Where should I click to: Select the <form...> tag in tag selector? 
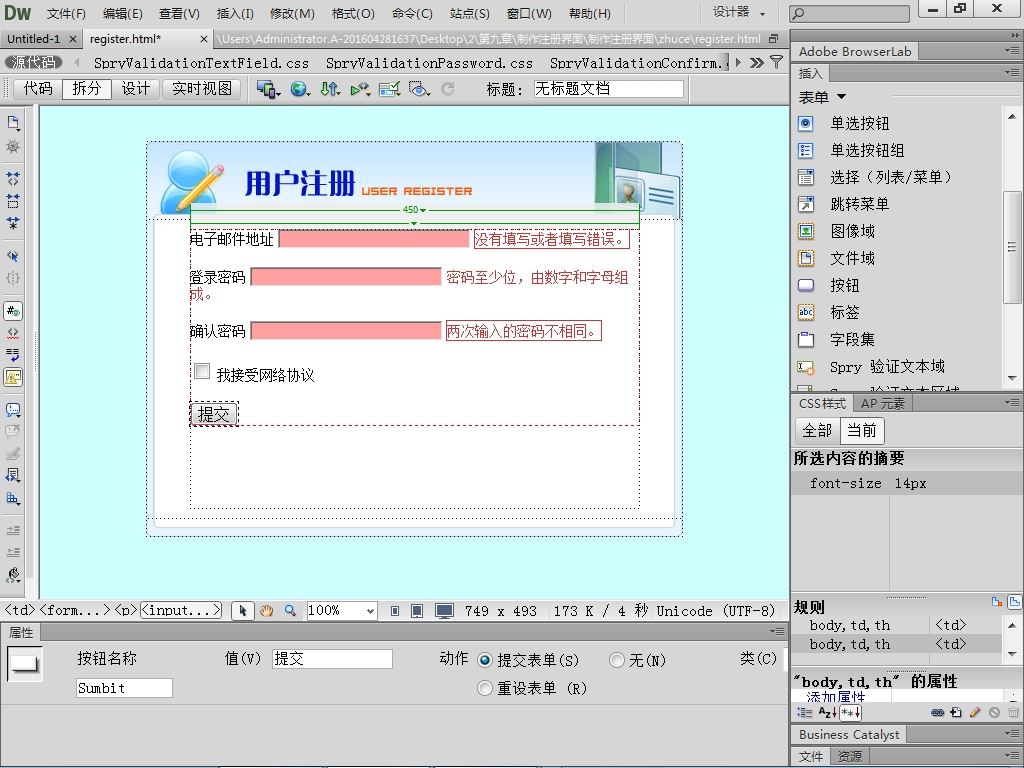76,611
